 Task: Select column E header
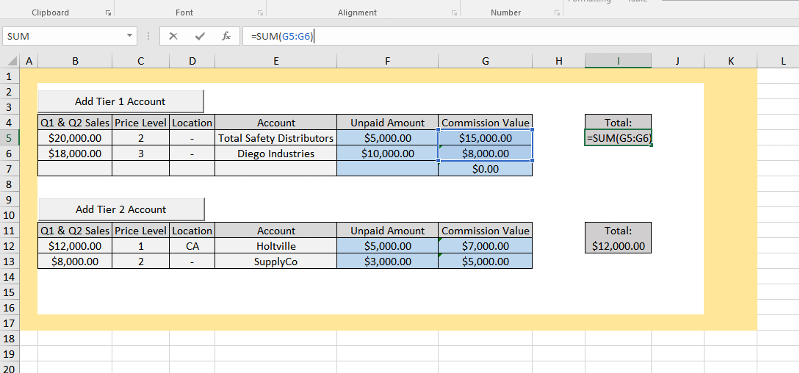276,61
